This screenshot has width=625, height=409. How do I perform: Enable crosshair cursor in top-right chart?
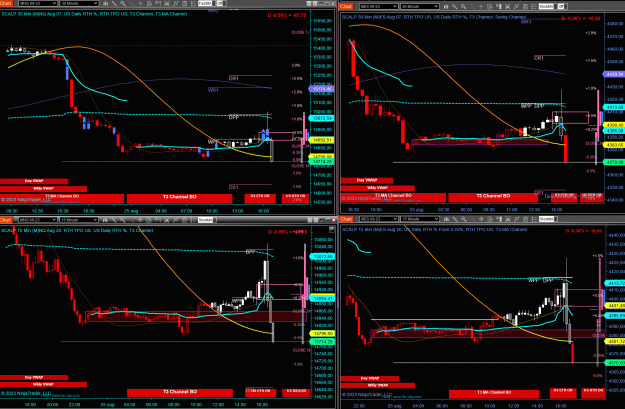481,6
